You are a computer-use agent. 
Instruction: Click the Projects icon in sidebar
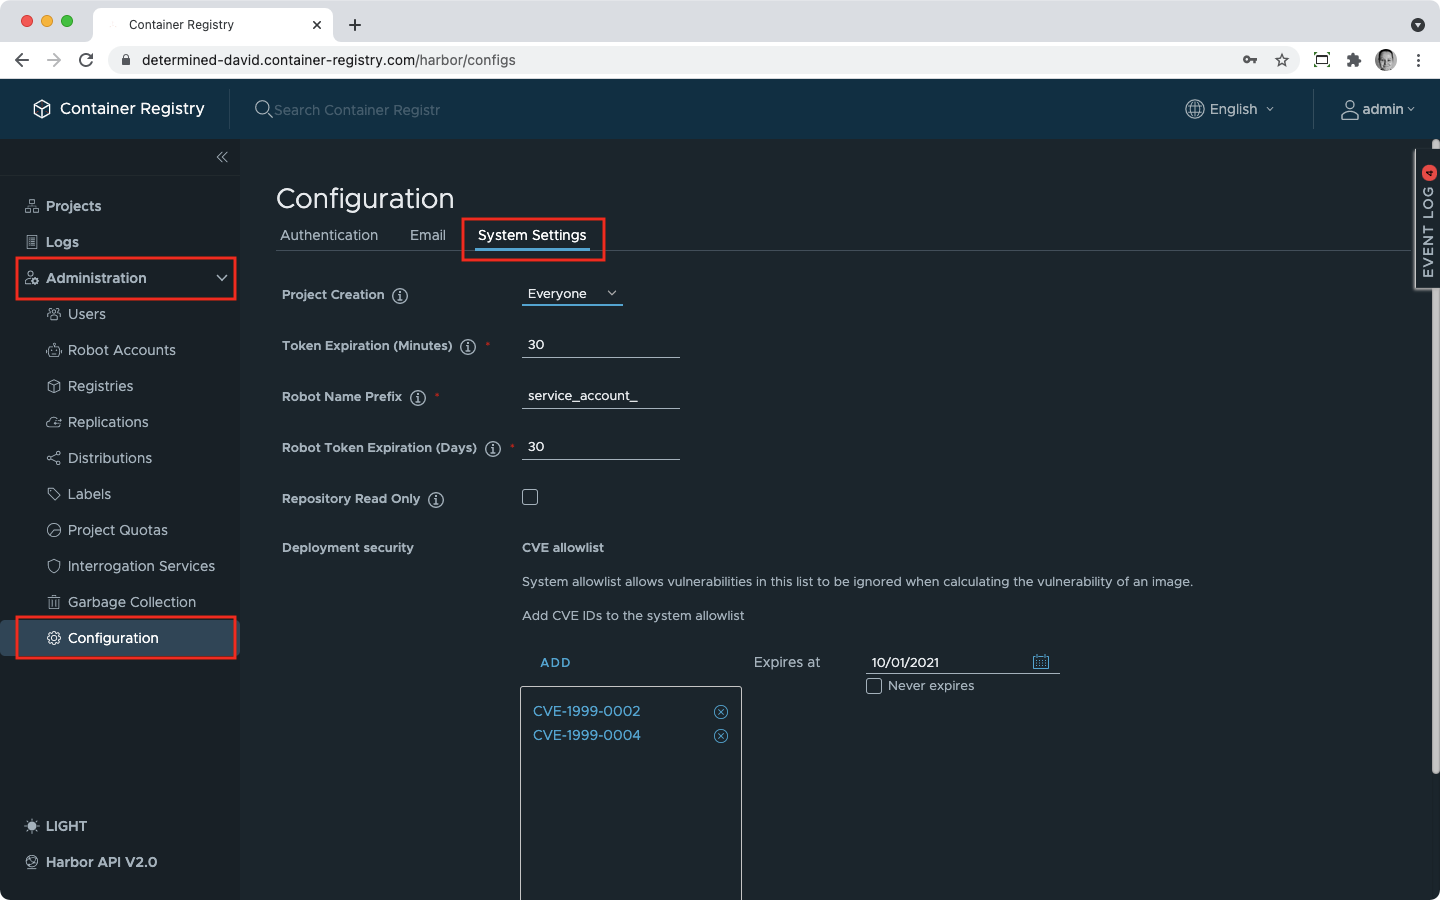[x=32, y=206]
